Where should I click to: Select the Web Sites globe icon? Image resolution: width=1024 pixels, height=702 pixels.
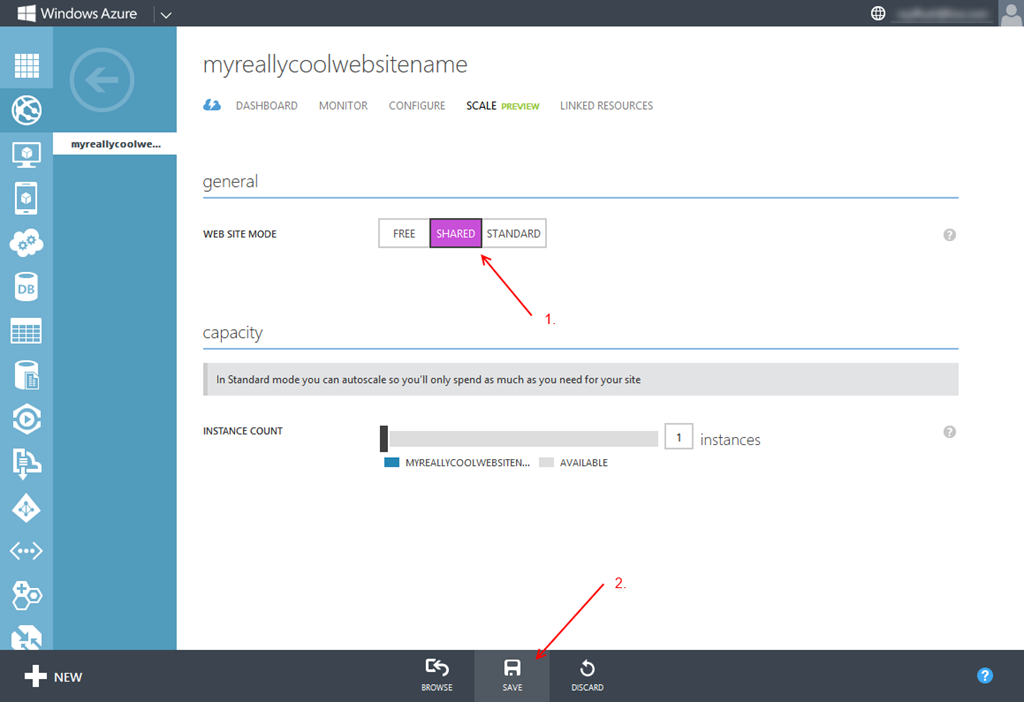pyautogui.click(x=26, y=110)
